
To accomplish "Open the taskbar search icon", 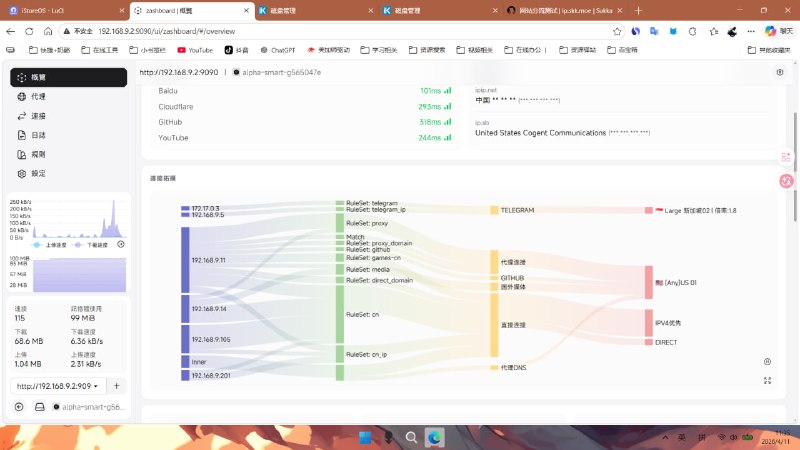I will 411,438.
